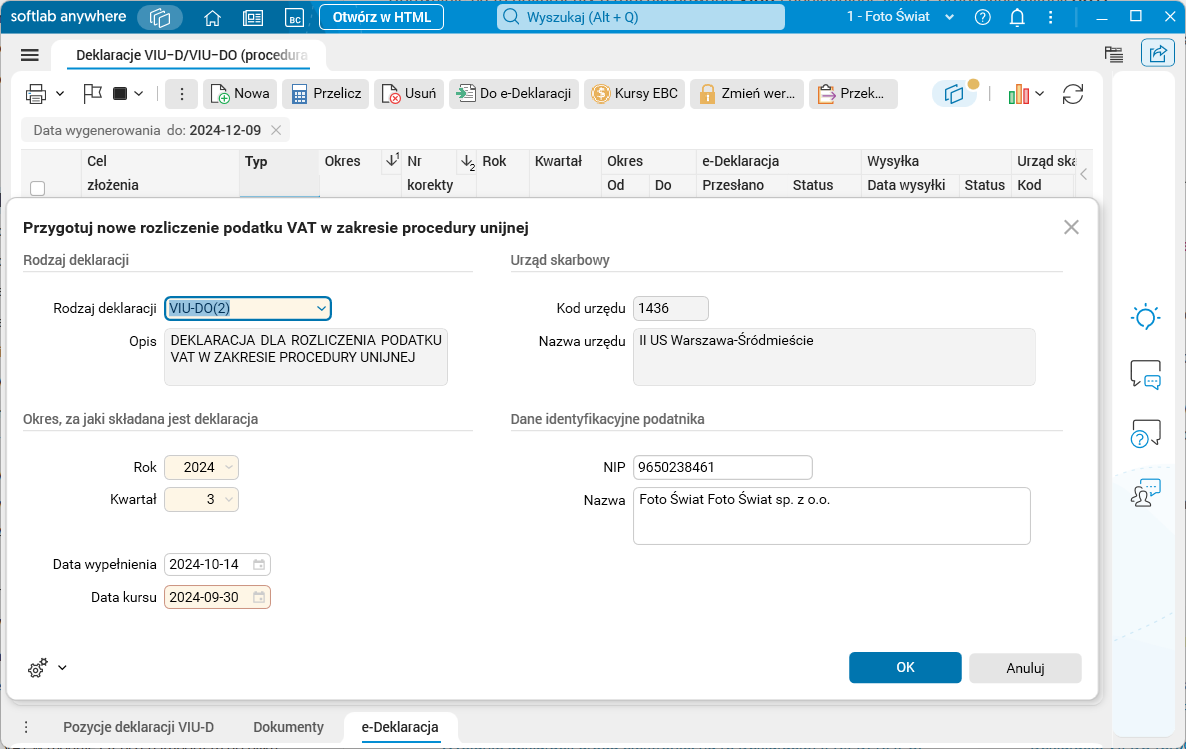Click the column chart icon near refresh button

[1017, 93]
